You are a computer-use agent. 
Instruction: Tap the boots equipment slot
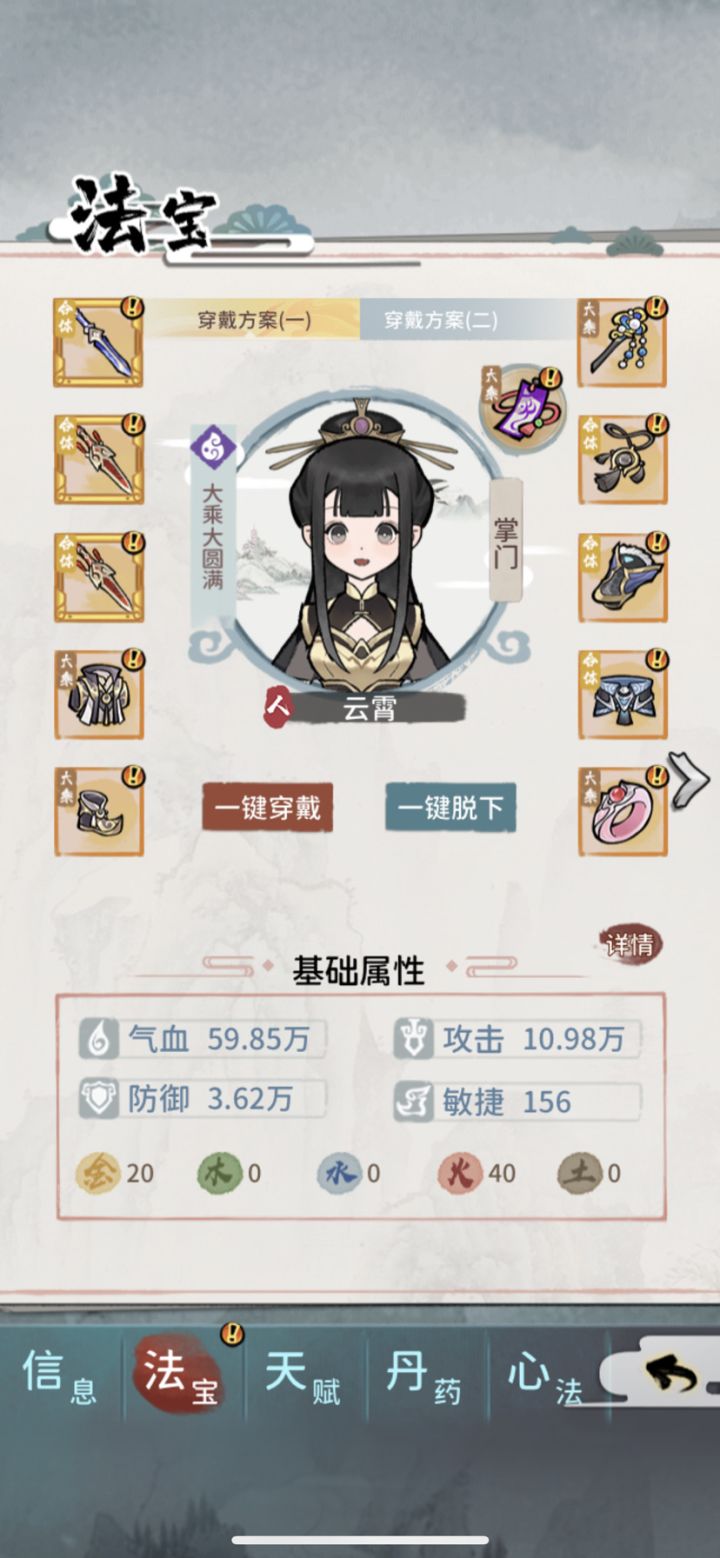(x=98, y=811)
